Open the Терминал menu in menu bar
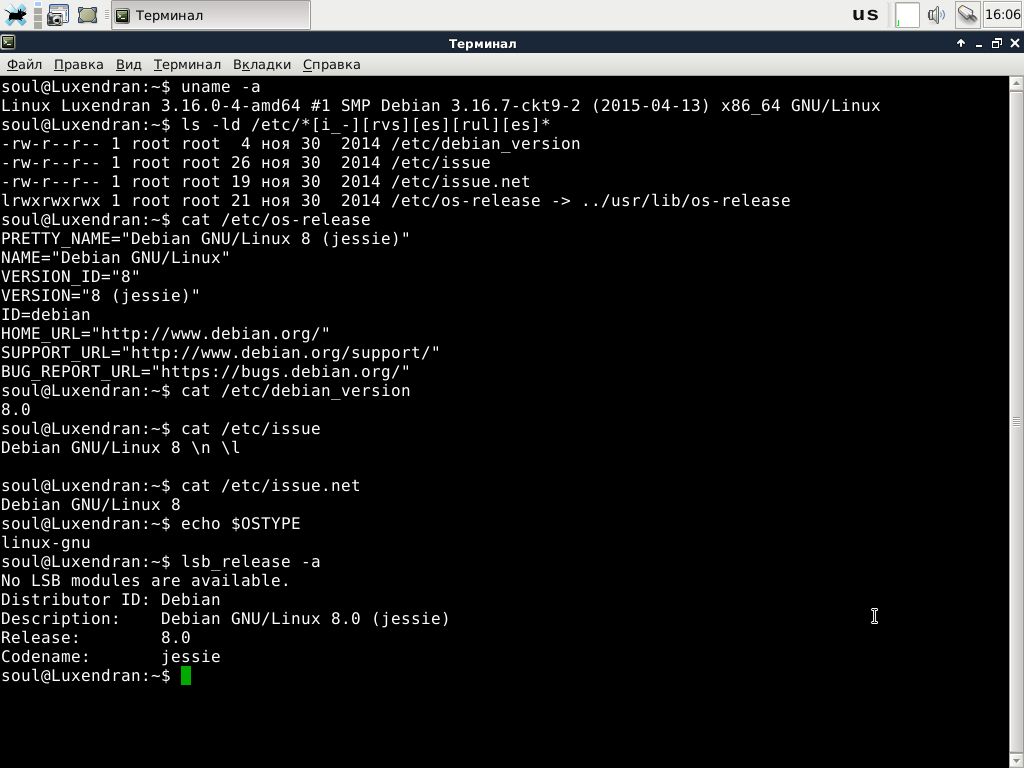 [x=187, y=65]
